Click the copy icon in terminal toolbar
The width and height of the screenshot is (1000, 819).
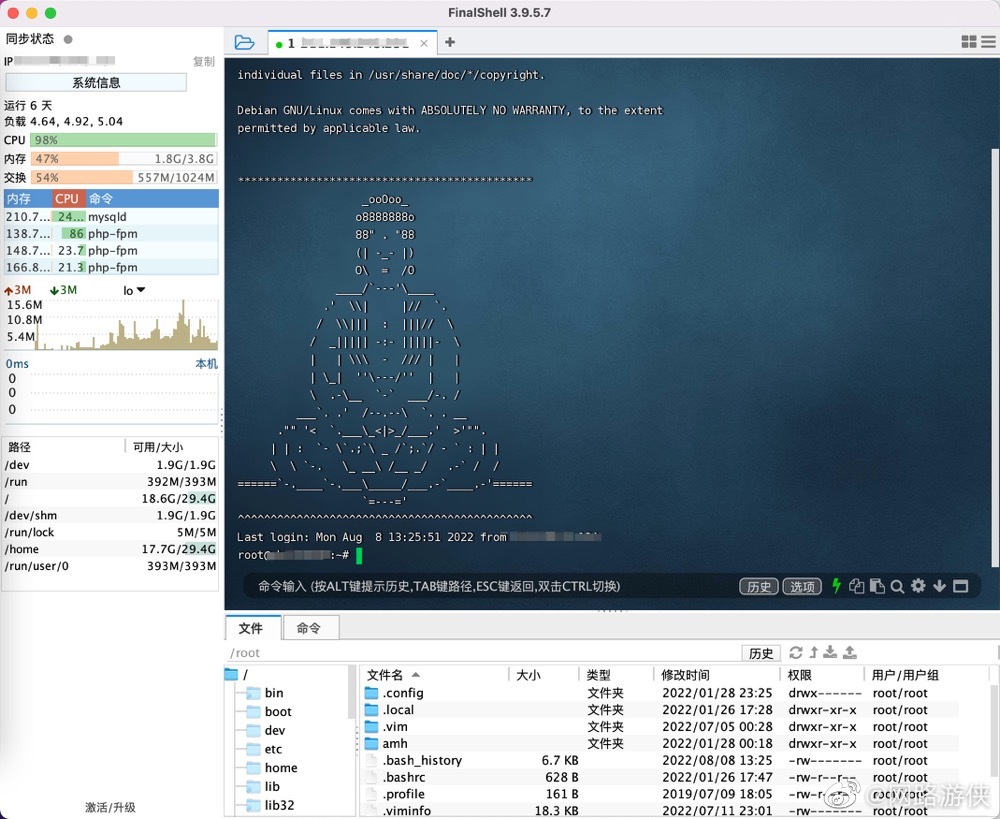(x=857, y=586)
